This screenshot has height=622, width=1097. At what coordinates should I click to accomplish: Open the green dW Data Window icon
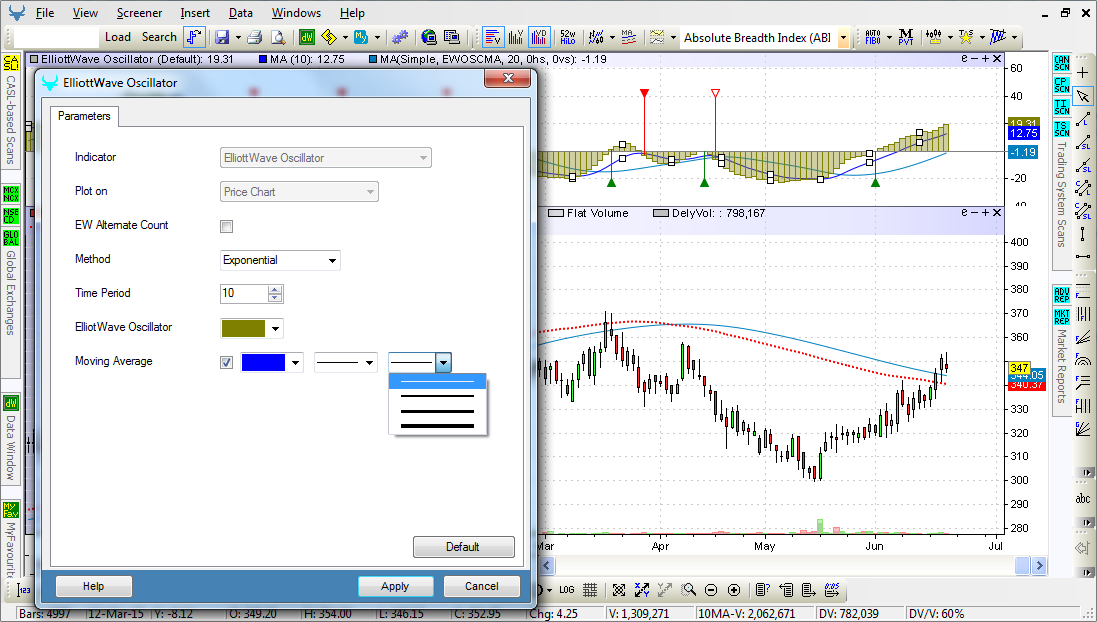pos(306,37)
